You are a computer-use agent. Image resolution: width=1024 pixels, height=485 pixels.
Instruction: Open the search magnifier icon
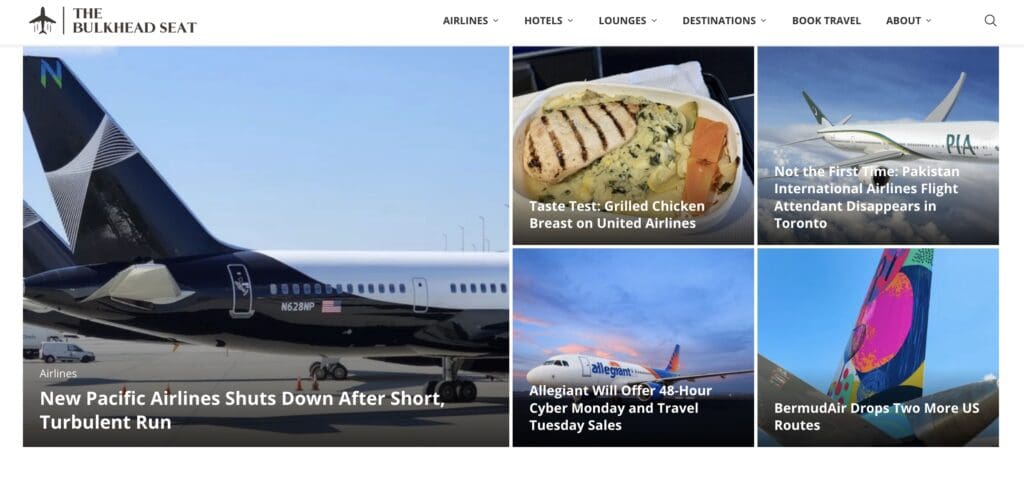coord(990,20)
